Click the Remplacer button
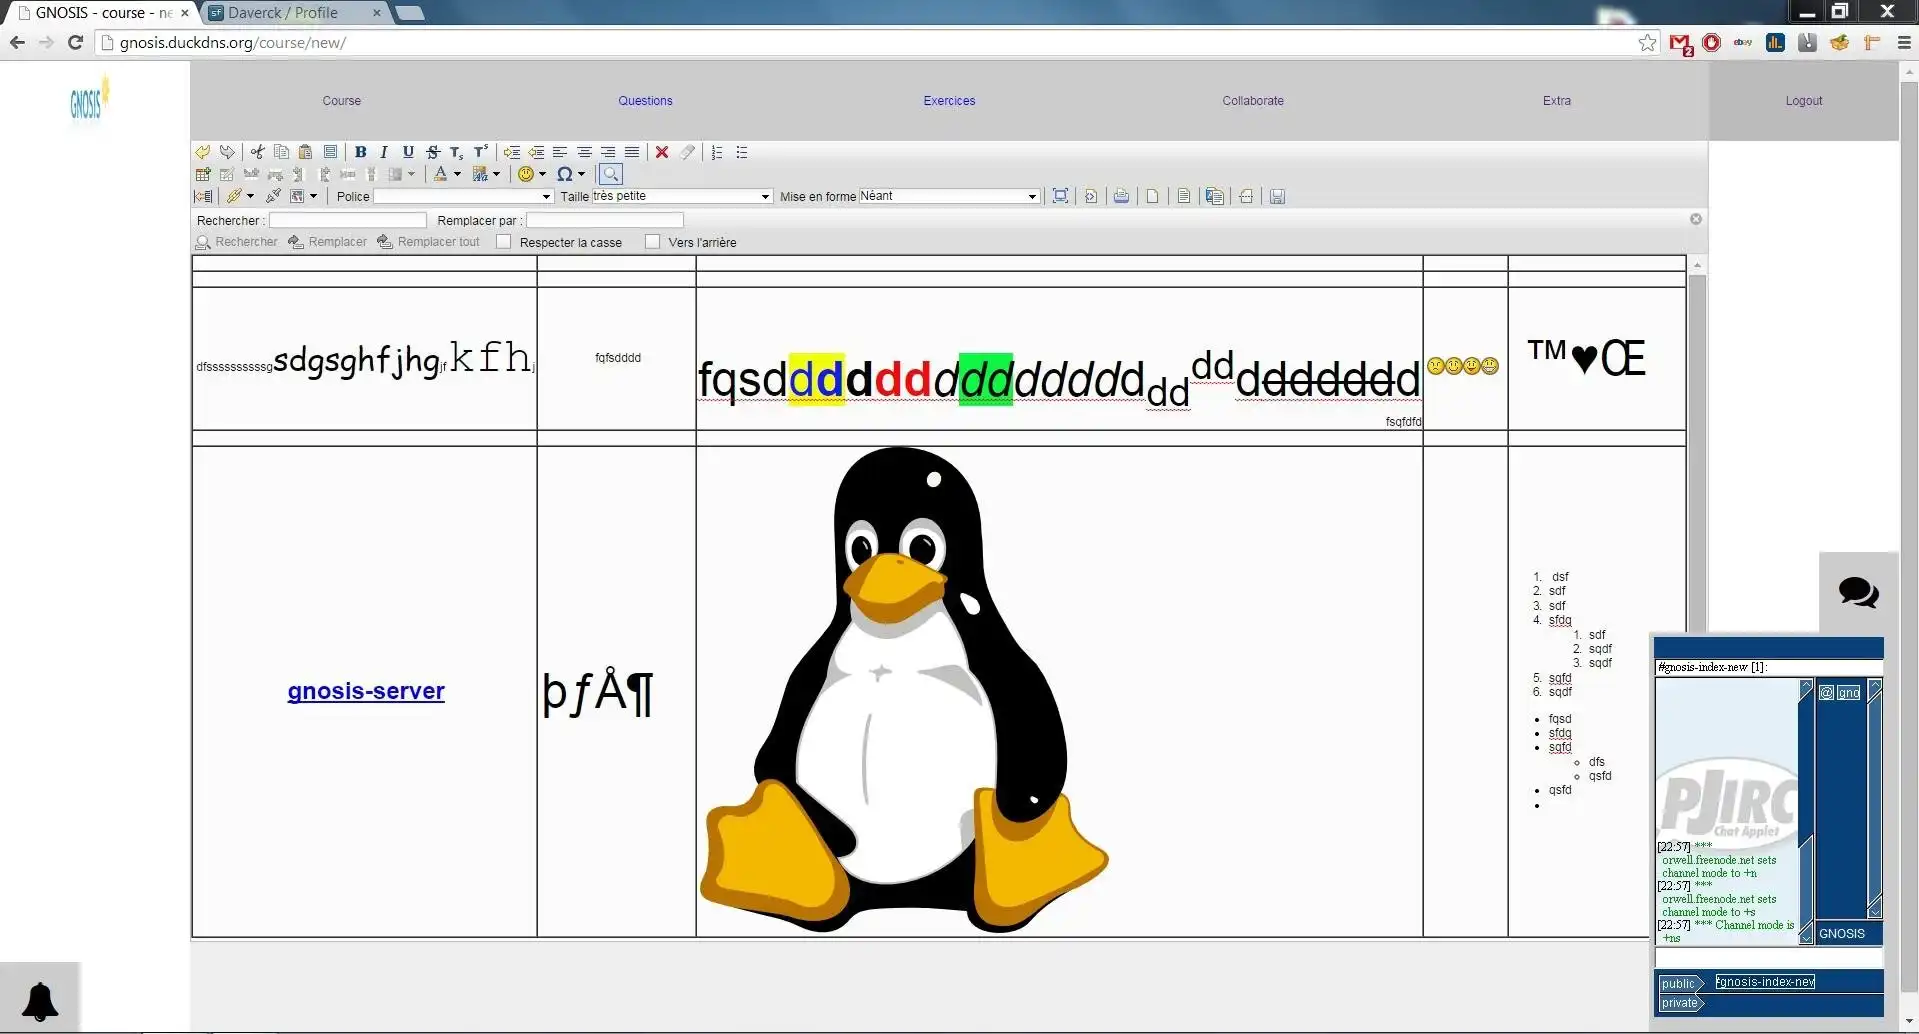The height and width of the screenshot is (1034, 1919). click(x=328, y=242)
